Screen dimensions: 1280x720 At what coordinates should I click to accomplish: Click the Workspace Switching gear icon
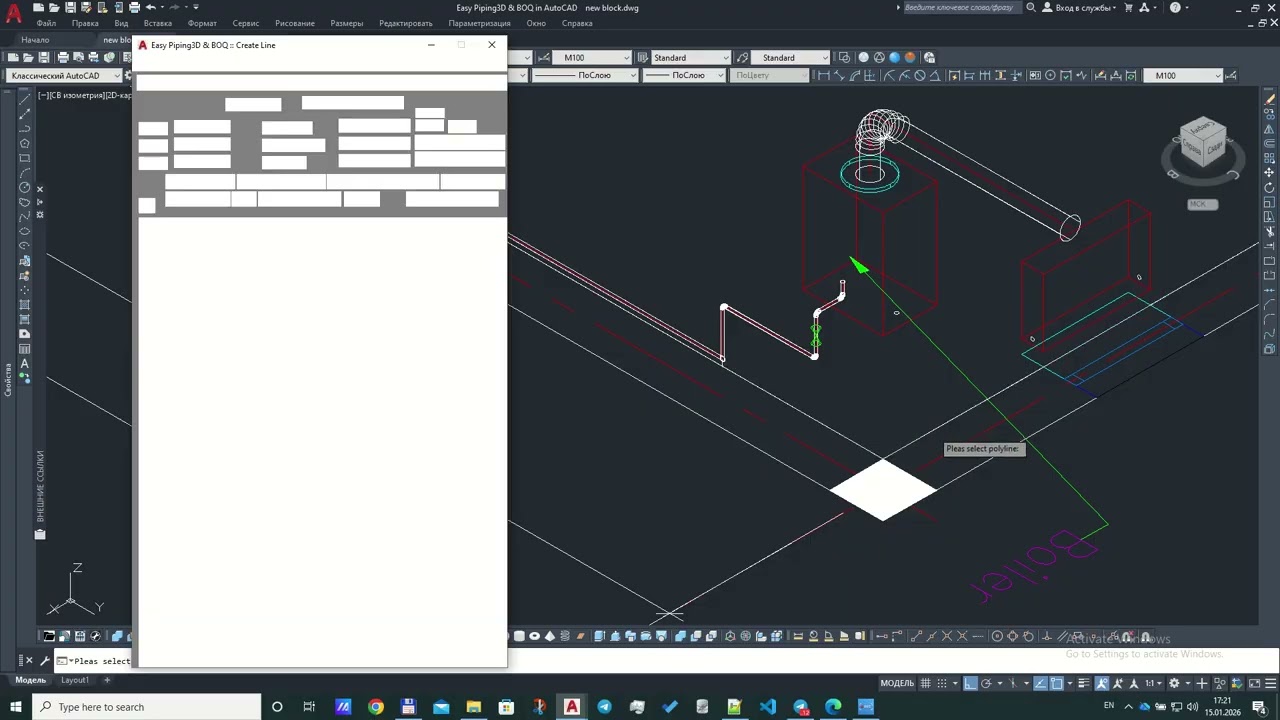[1174, 683]
